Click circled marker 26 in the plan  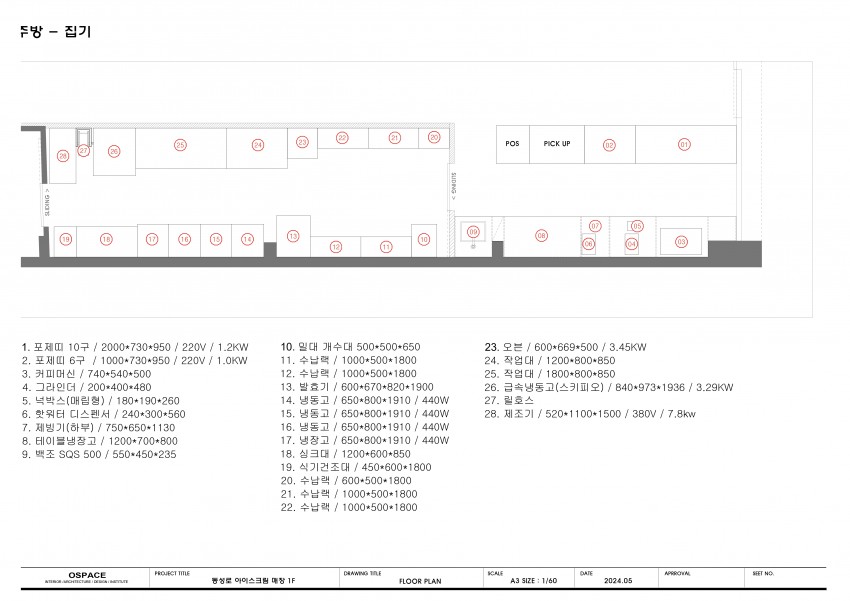[114, 152]
